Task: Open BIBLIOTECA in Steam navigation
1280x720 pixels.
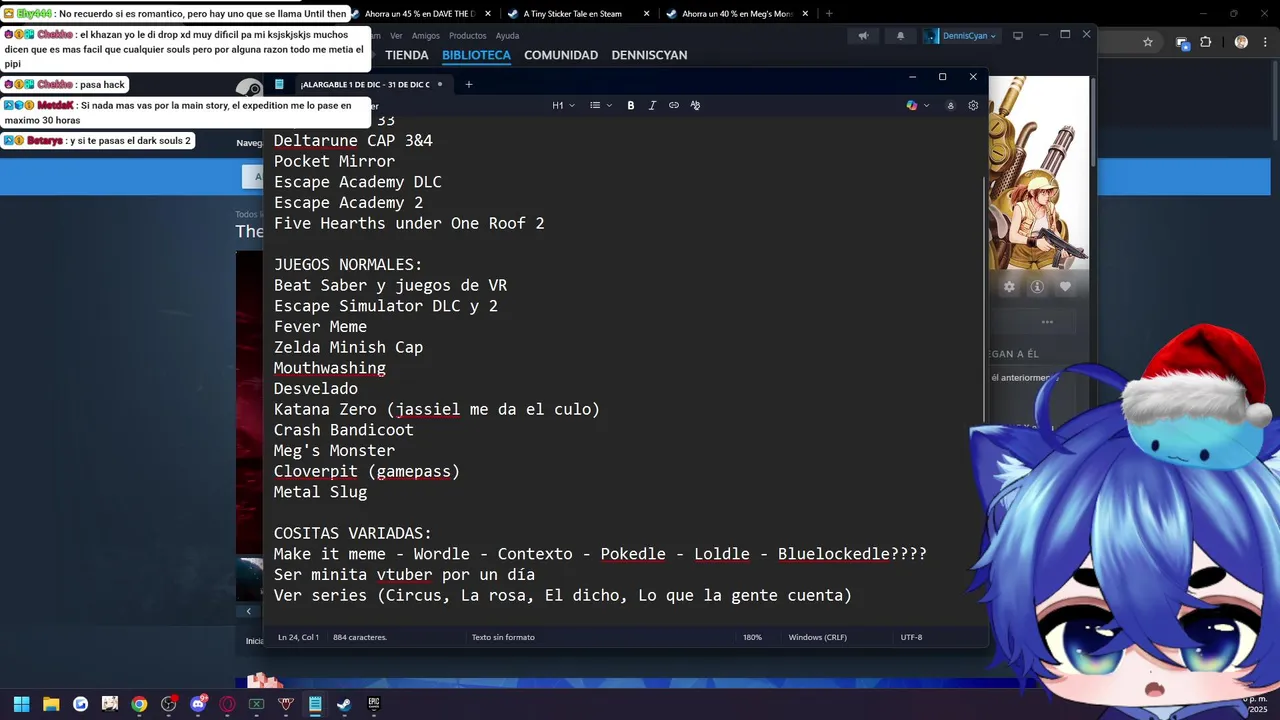Action: click(476, 55)
